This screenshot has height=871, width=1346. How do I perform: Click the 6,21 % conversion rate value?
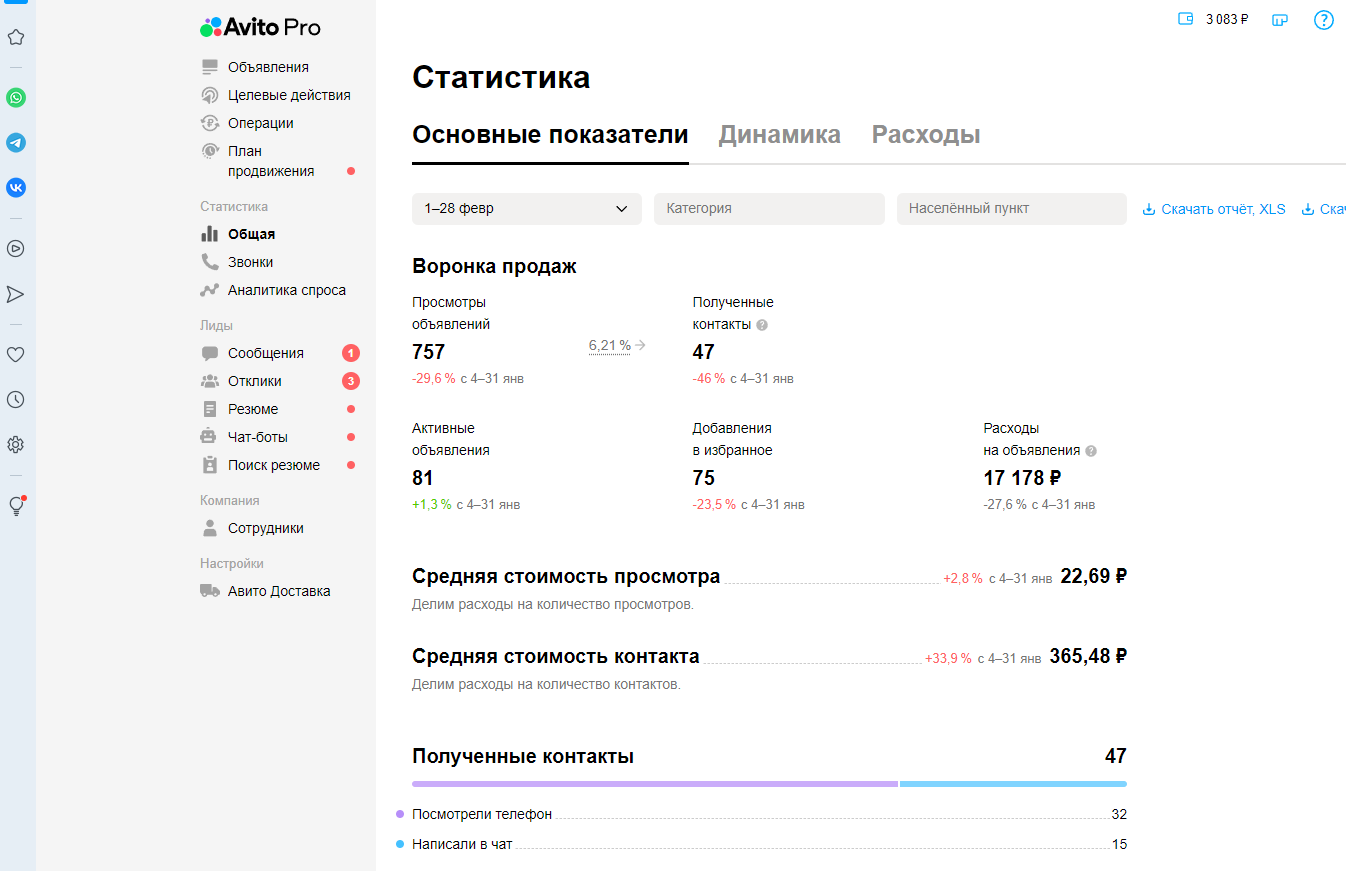coord(609,345)
